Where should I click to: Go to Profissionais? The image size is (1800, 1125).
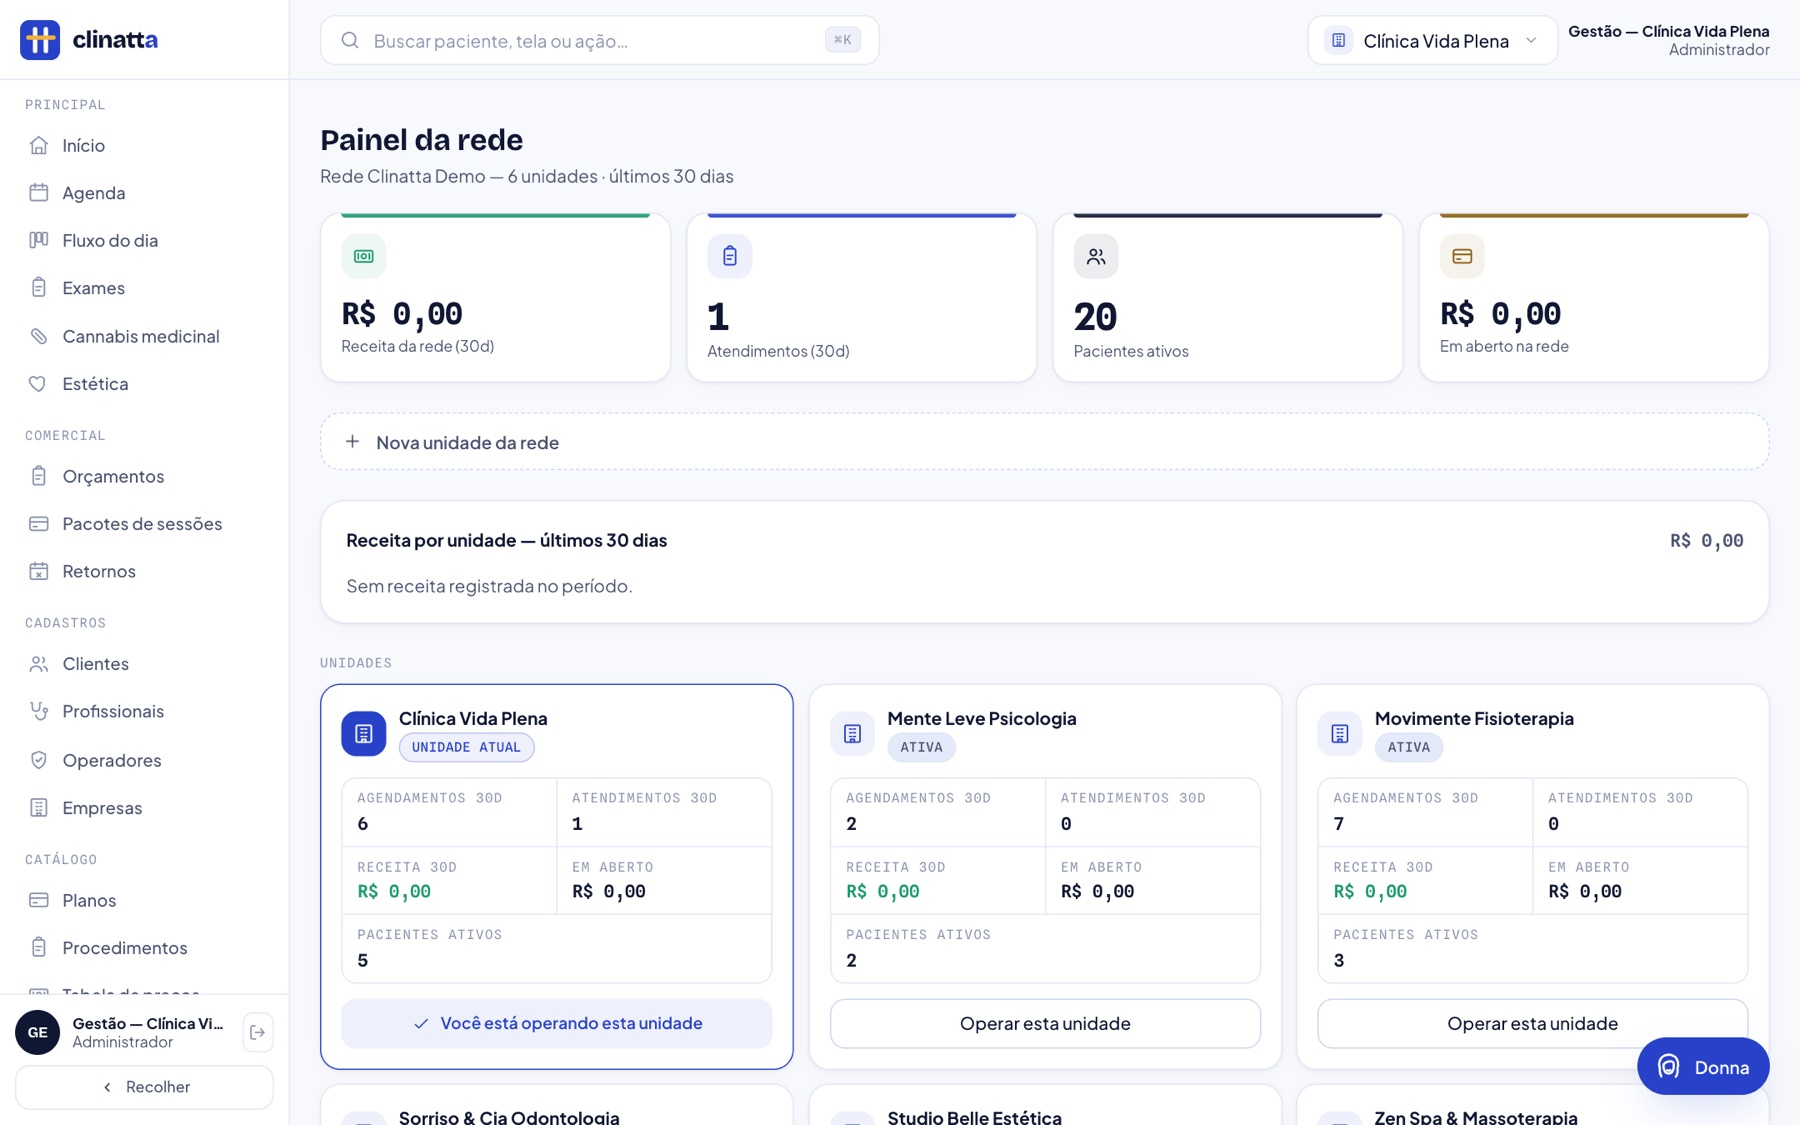point(144,711)
